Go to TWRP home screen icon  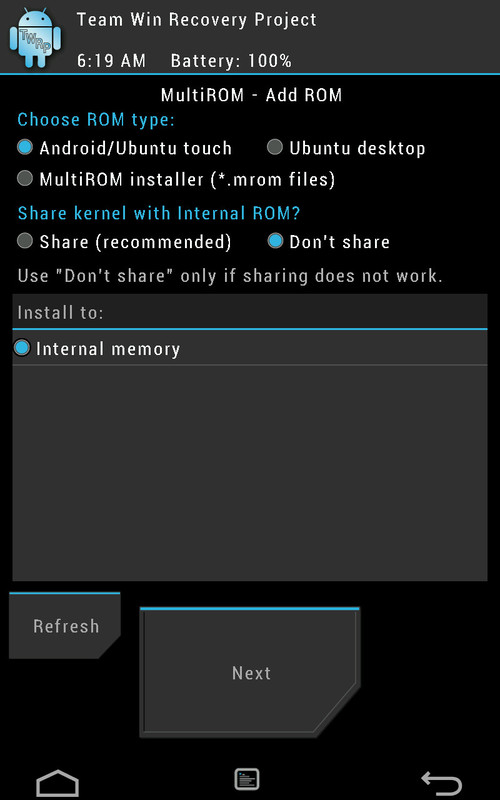58,783
